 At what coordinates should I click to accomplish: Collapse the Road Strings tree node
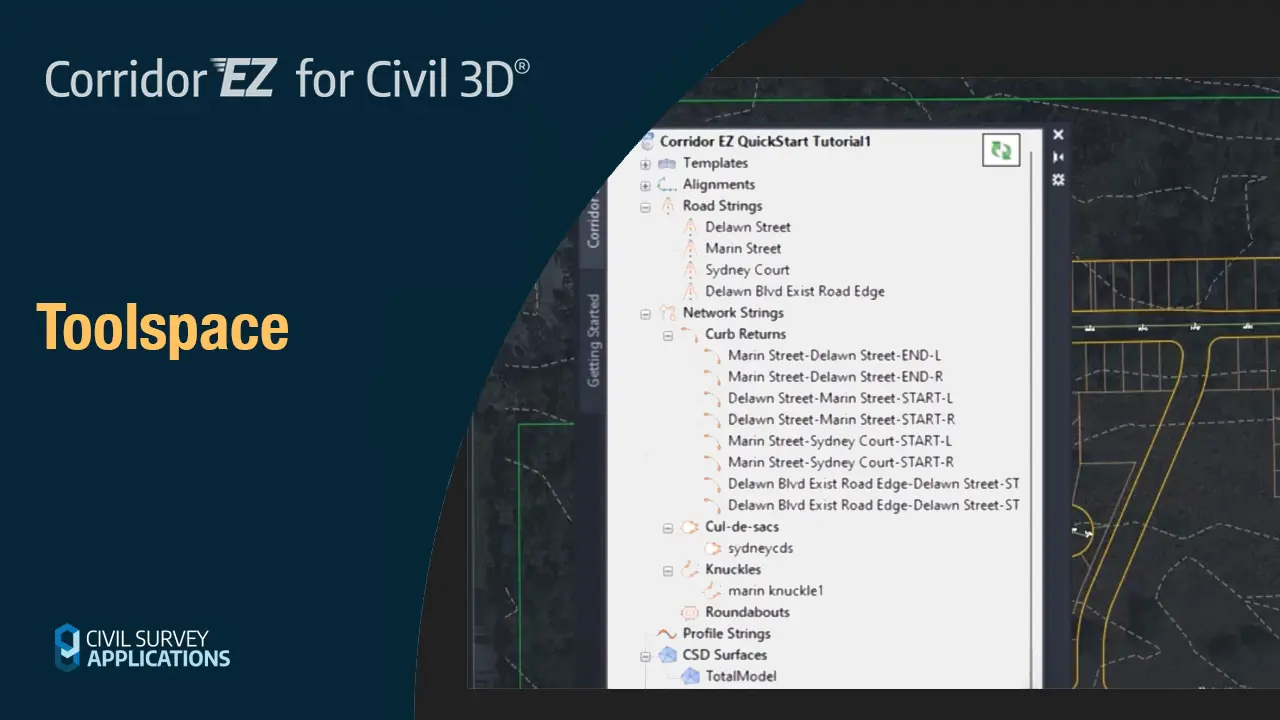click(646, 207)
